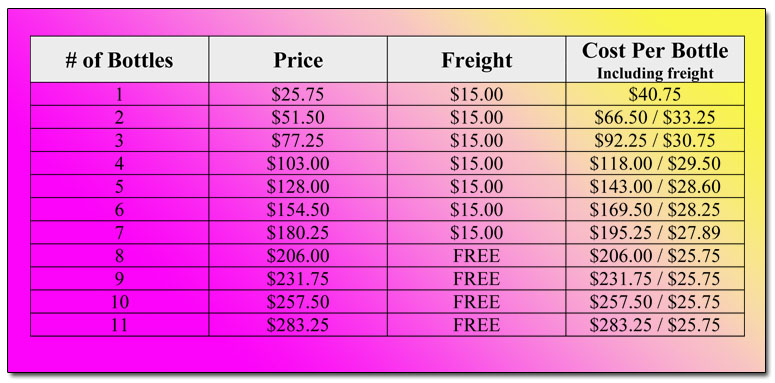775x383 pixels.
Task: Select the '$257.50 / $25.75' cost cell
Action: [x=655, y=301]
